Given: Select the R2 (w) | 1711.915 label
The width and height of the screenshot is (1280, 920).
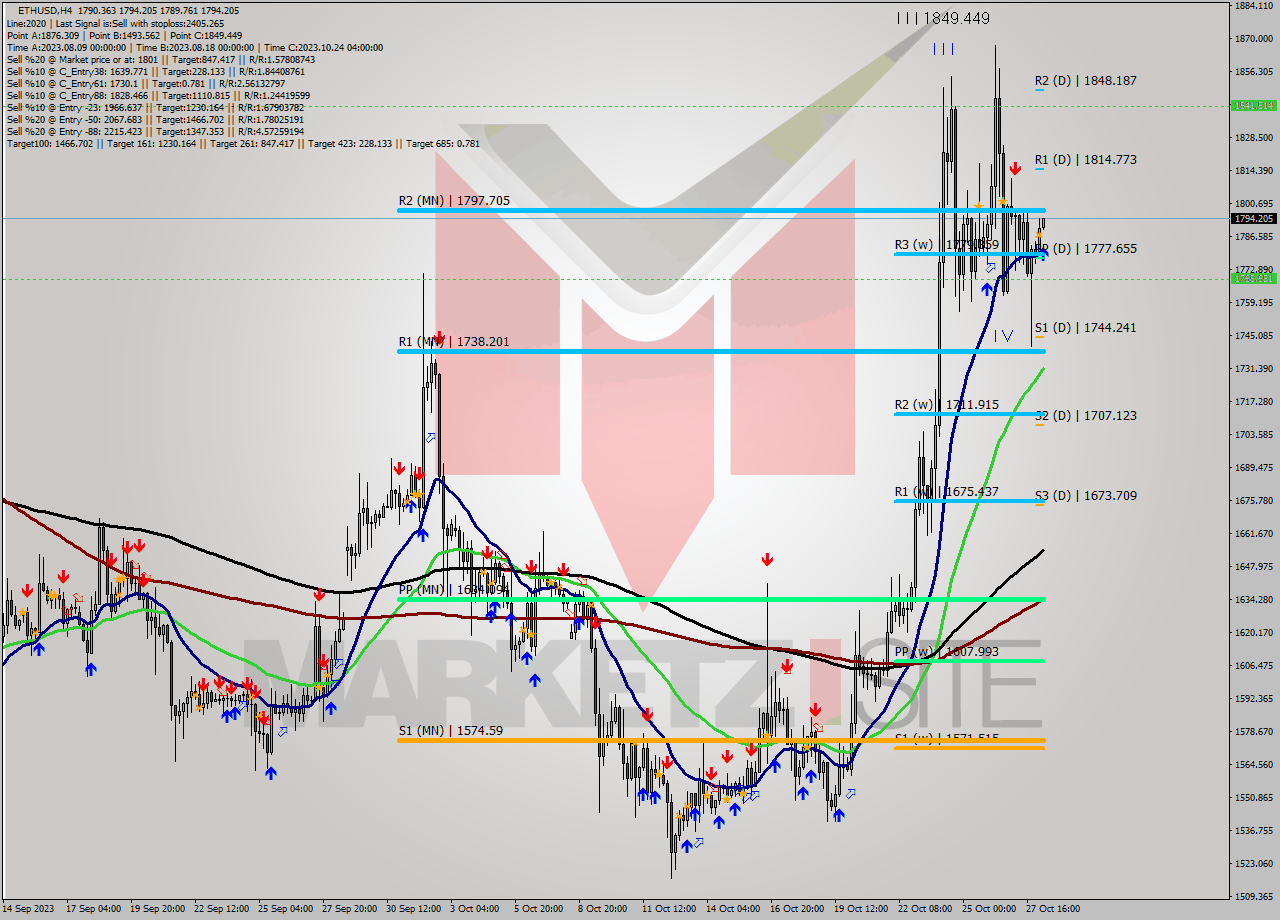Looking at the screenshot, I should point(947,404).
